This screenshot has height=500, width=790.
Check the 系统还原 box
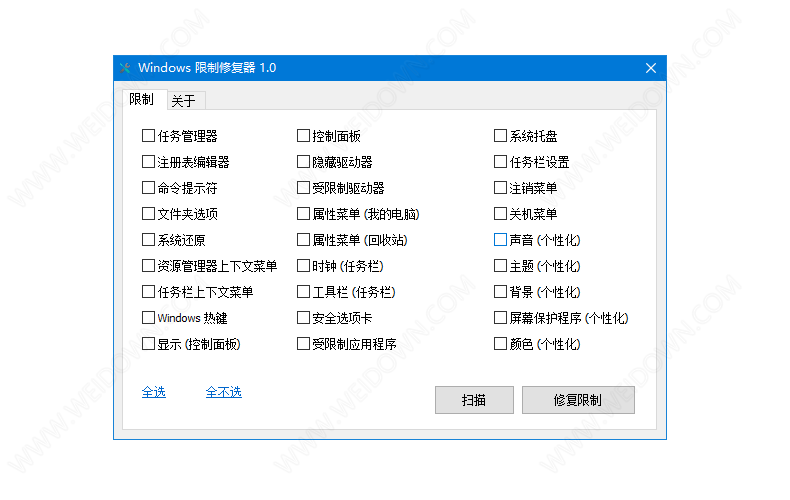pos(148,240)
